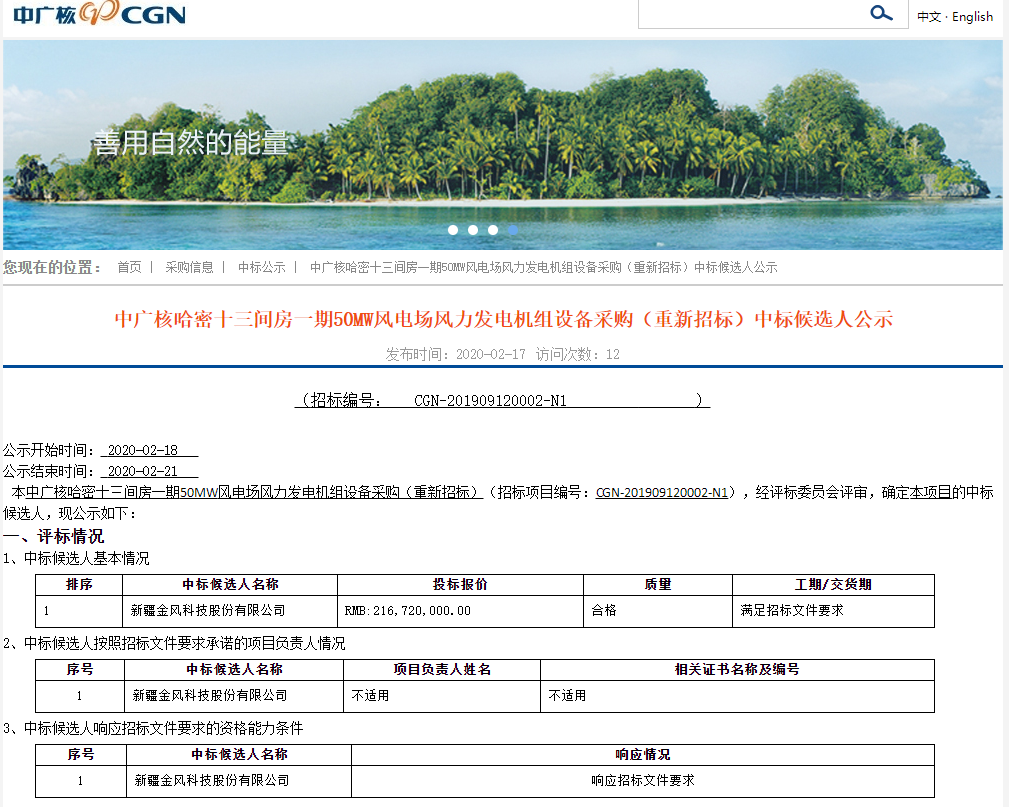
Task: Switch language to English
Action: (x=972, y=17)
